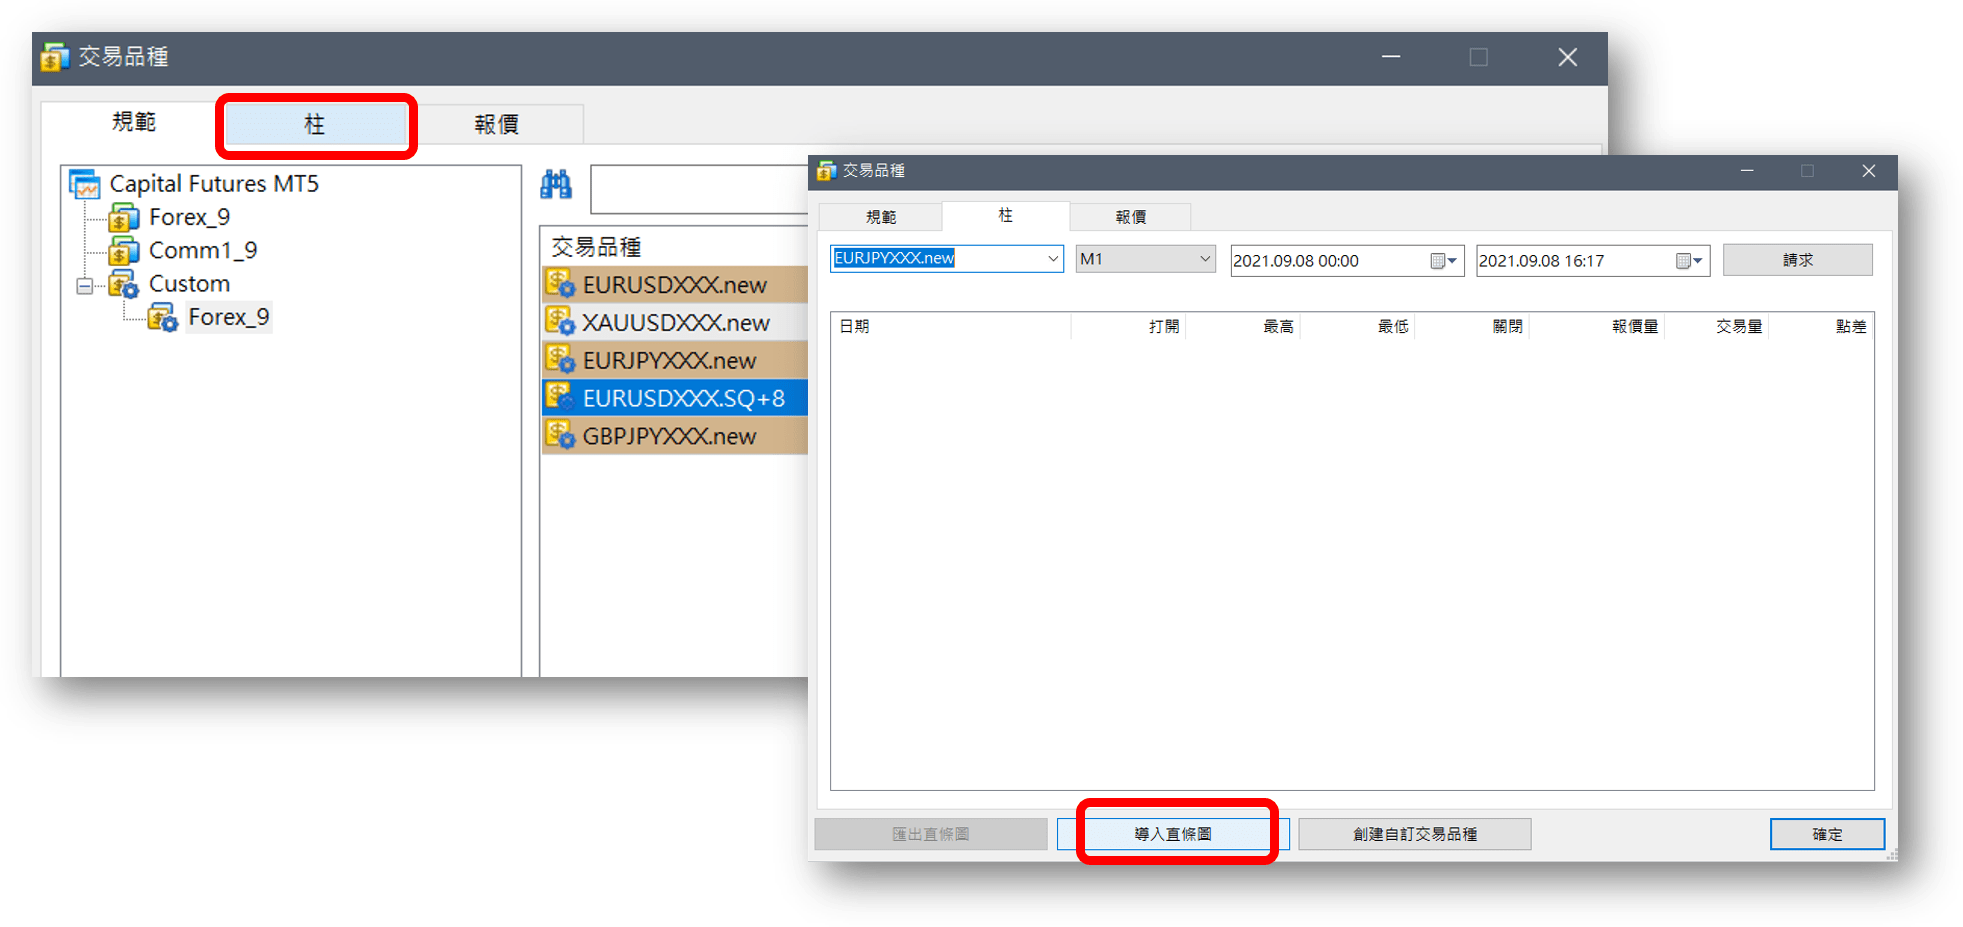This screenshot has height=927, width=1963.
Task: Click the 交易量 column header
Action: tap(1717, 326)
